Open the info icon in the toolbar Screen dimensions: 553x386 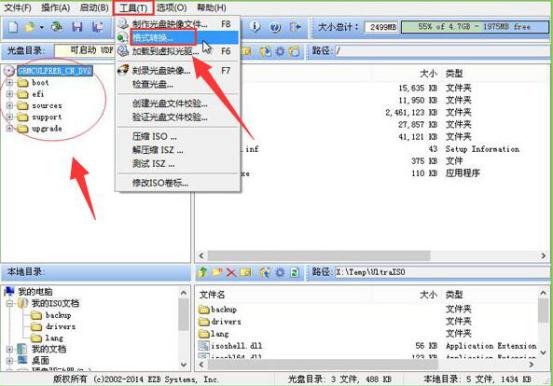[x=255, y=26]
